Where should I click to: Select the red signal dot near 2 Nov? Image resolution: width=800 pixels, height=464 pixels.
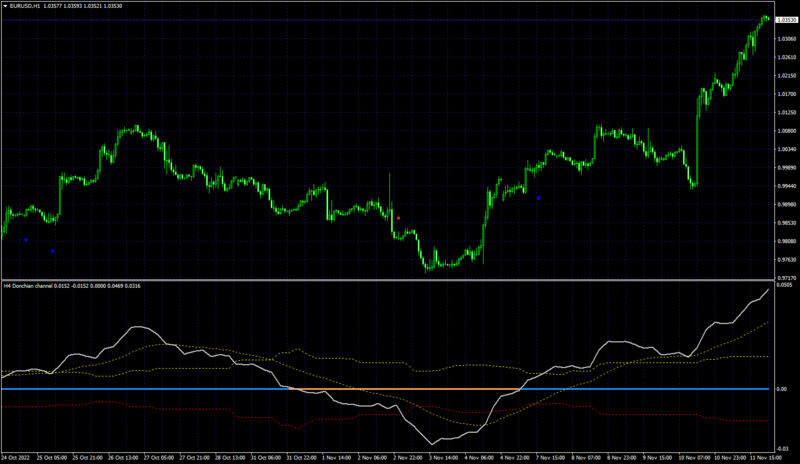pyautogui.click(x=398, y=218)
